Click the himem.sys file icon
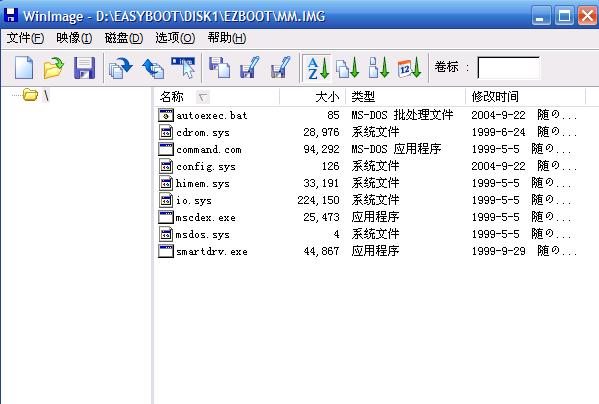This screenshot has width=599, height=404. click(166, 184)
